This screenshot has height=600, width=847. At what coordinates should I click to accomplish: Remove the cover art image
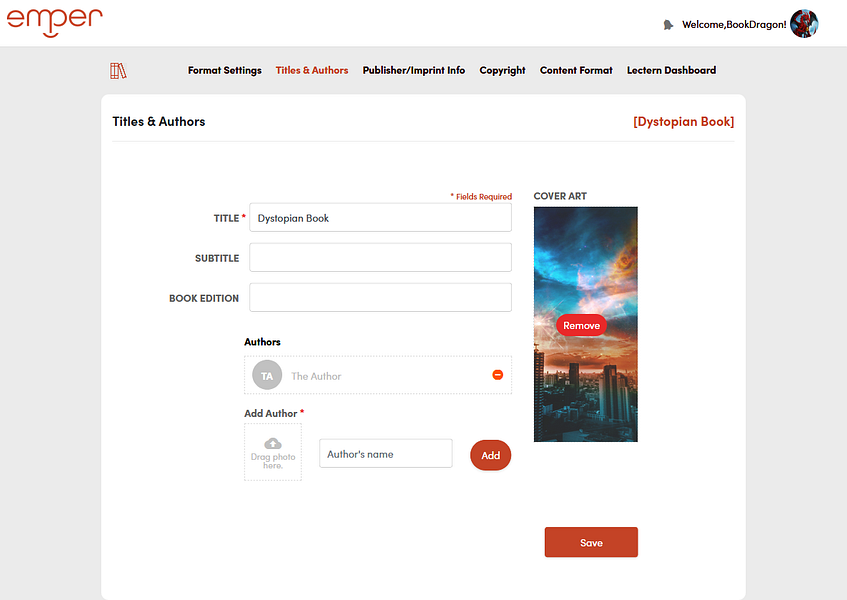[x=581, y=325]
